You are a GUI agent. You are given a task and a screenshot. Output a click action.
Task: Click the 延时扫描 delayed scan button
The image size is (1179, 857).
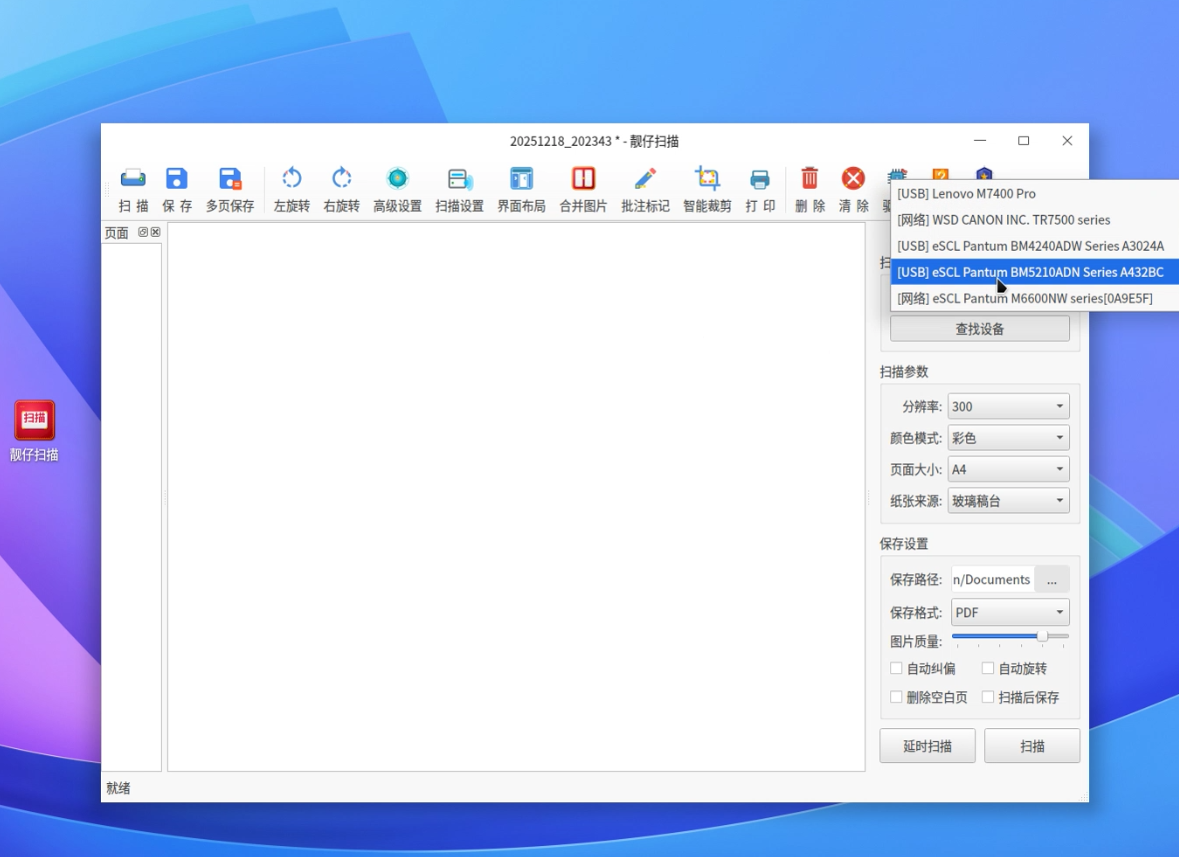pos(927,746)
